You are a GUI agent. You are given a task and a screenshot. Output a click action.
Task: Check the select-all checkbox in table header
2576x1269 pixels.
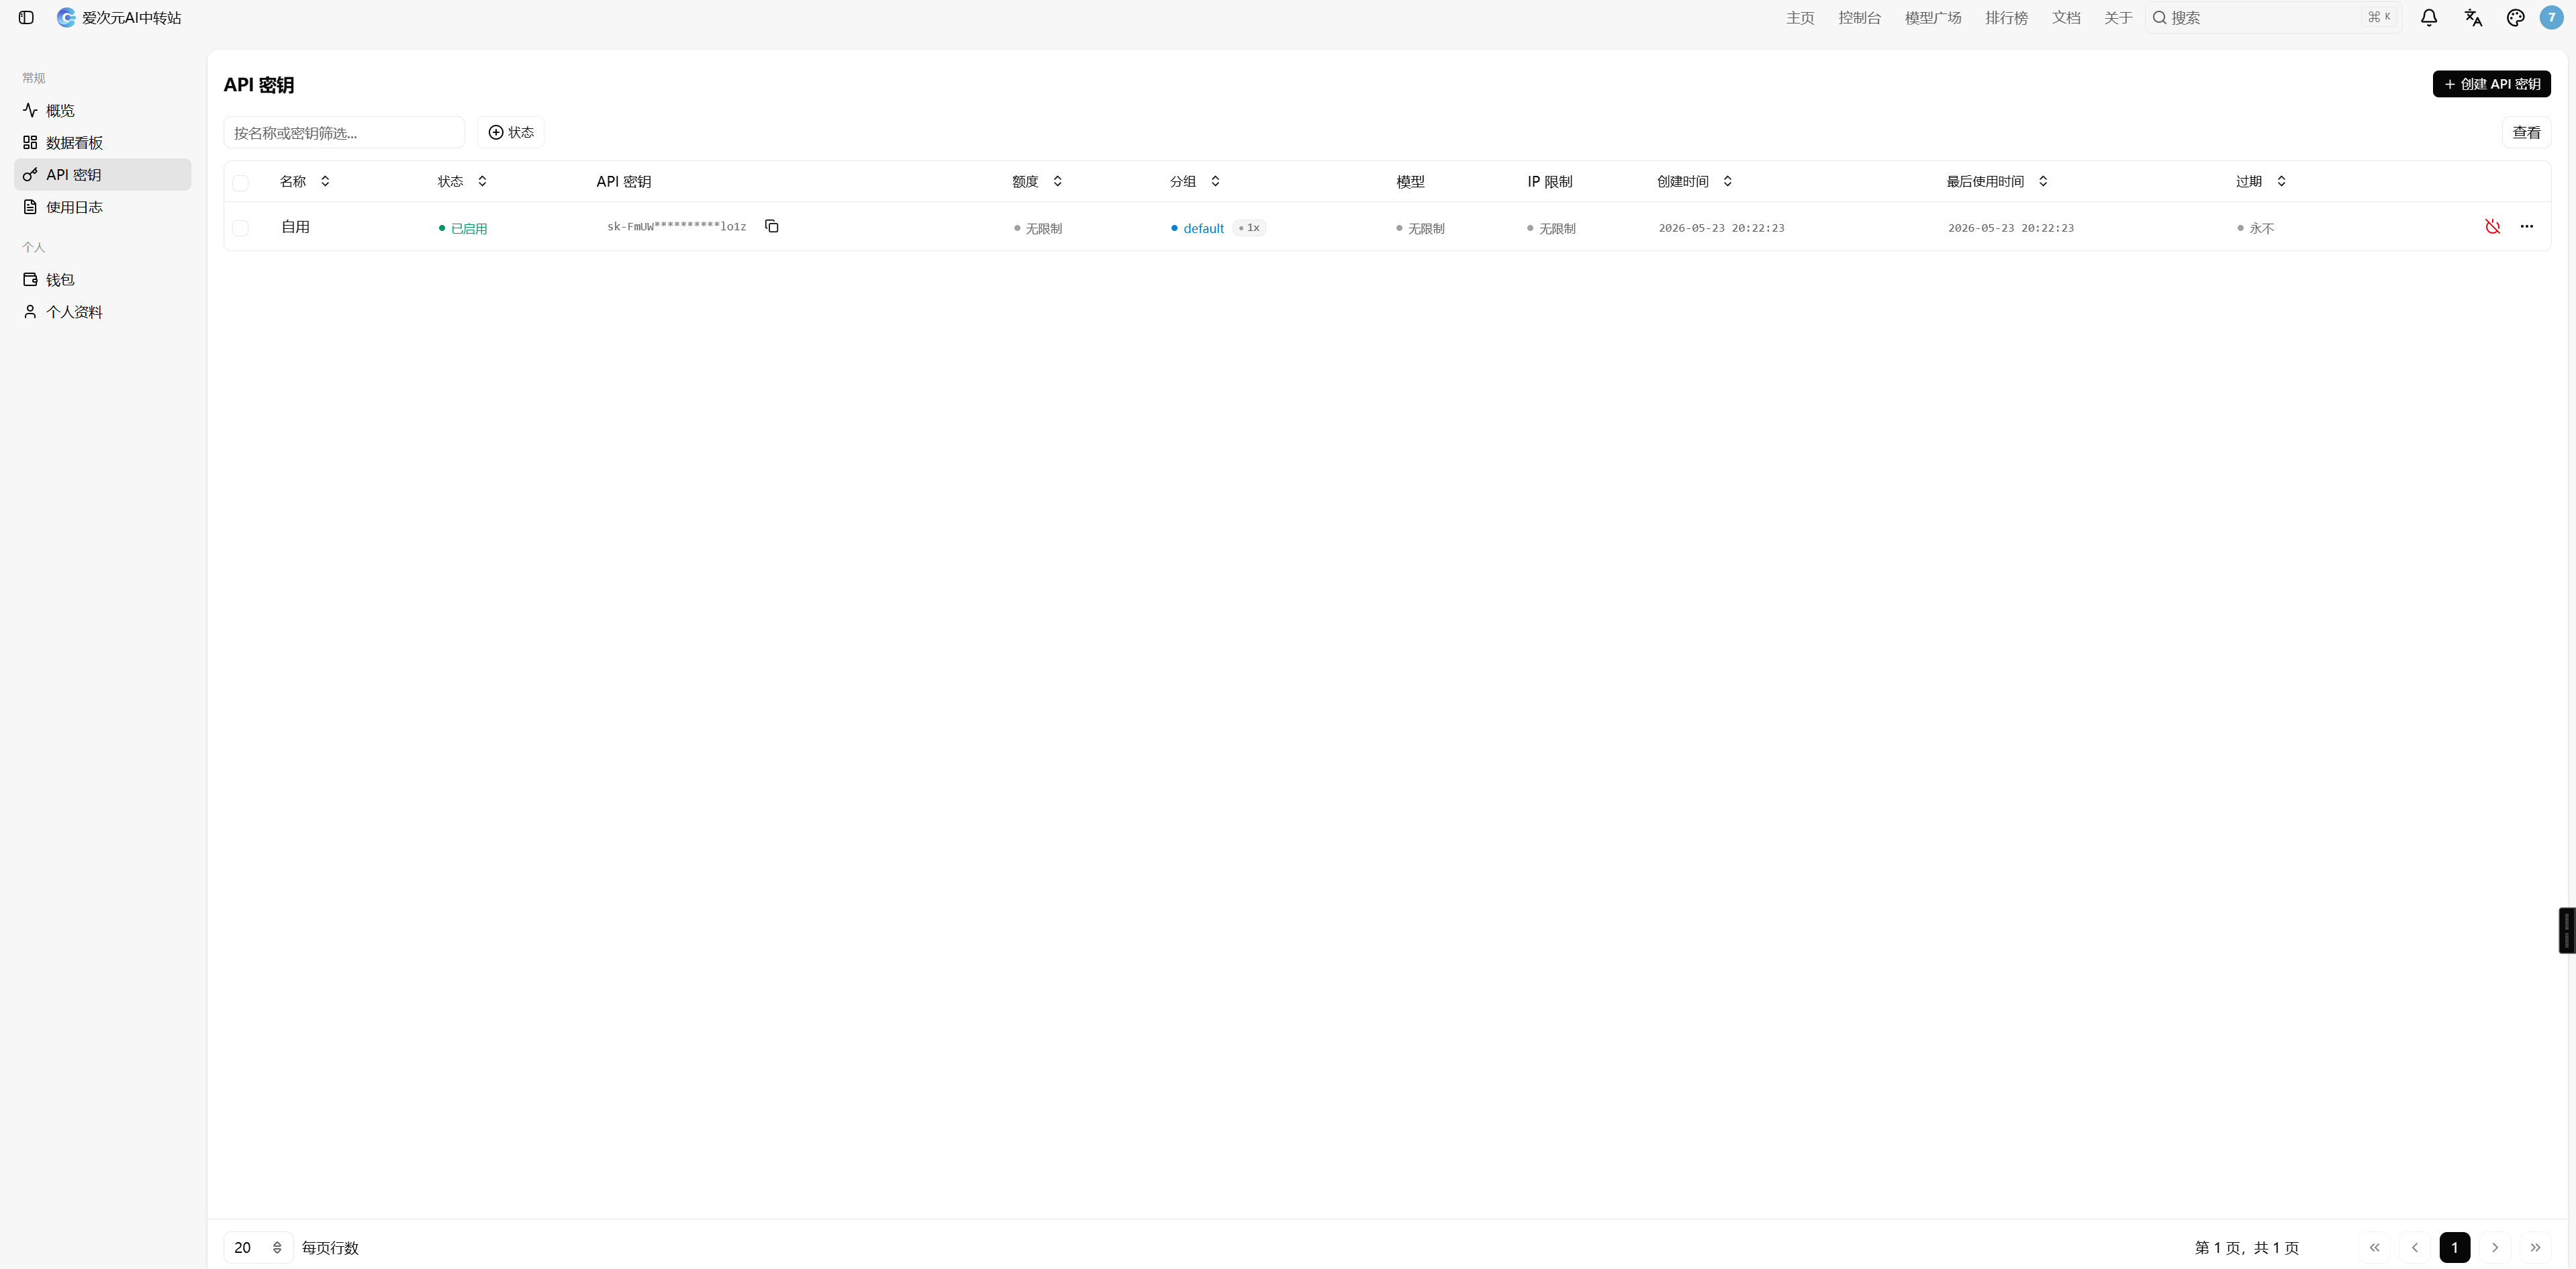tap(240, 183)
